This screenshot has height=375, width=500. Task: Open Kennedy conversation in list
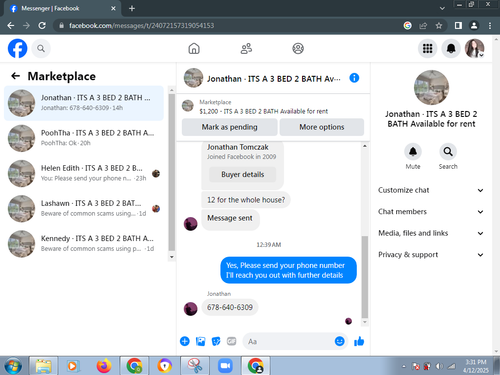[x=84, y=244]
